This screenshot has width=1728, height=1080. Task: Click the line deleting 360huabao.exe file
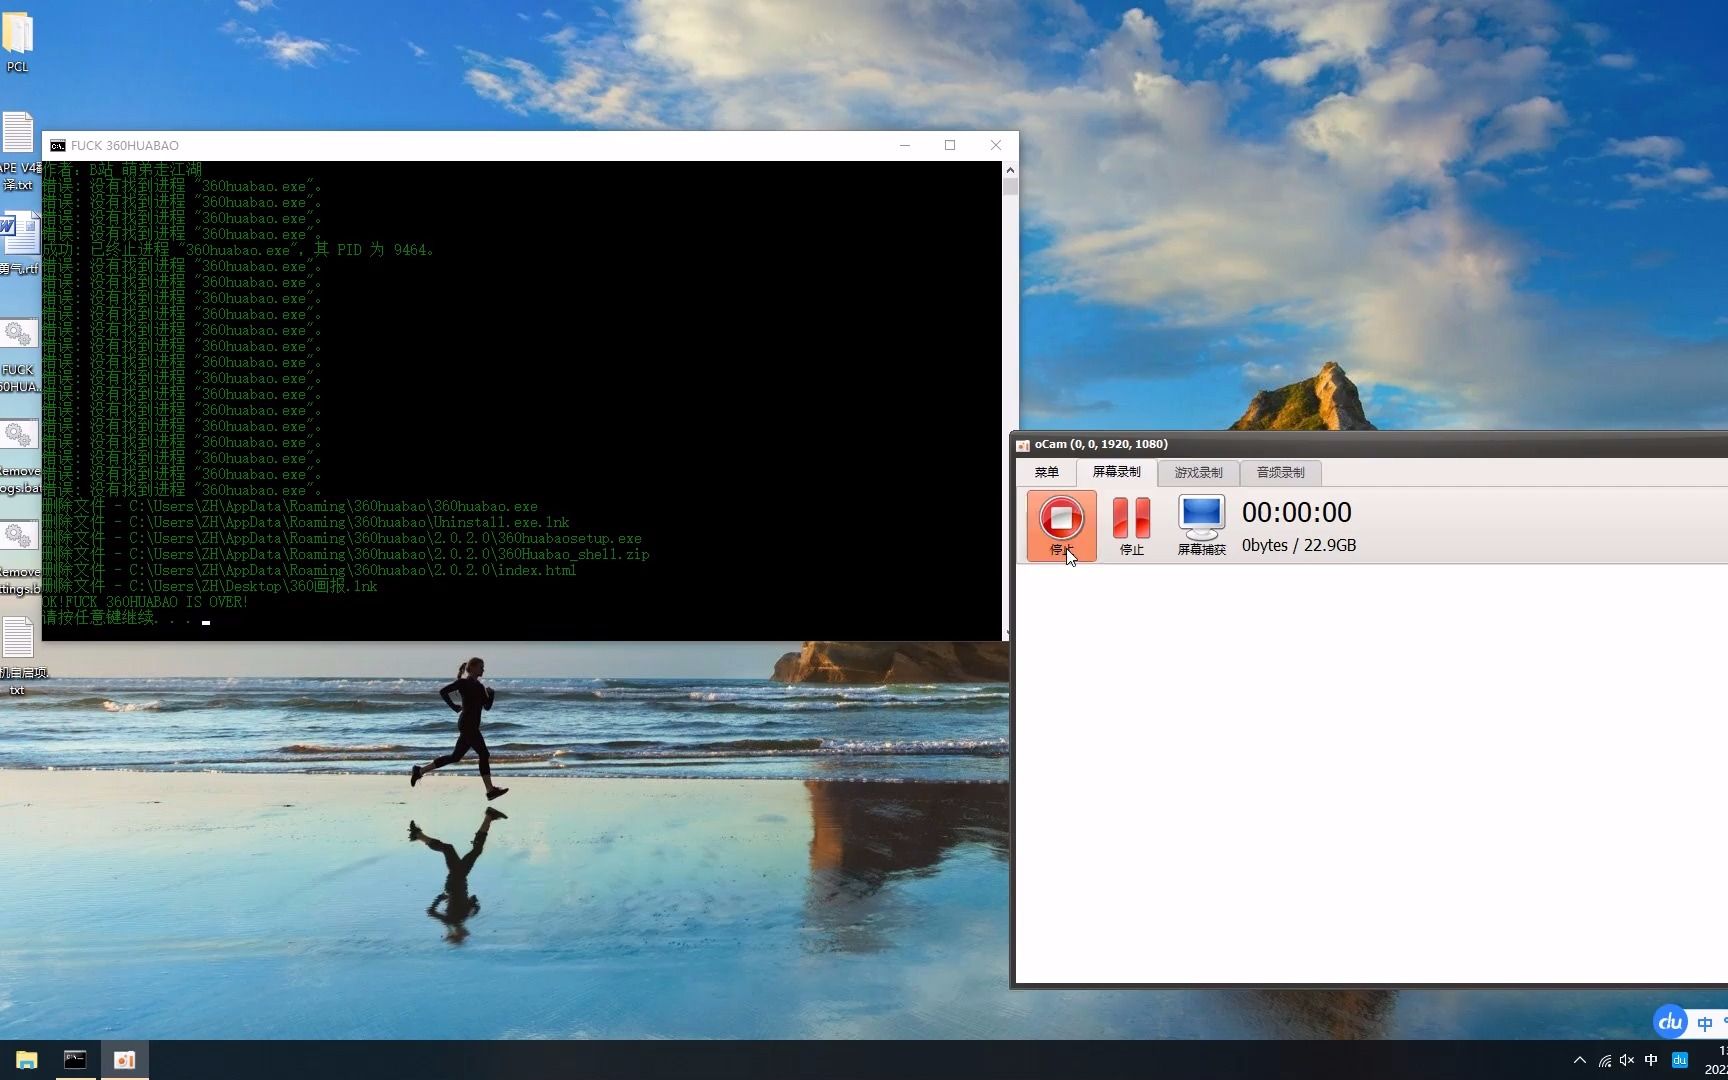(290, 506)
